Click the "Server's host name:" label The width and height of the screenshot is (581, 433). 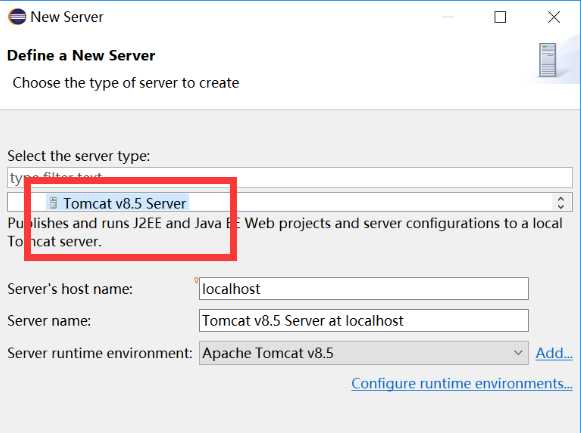[70, 289]
